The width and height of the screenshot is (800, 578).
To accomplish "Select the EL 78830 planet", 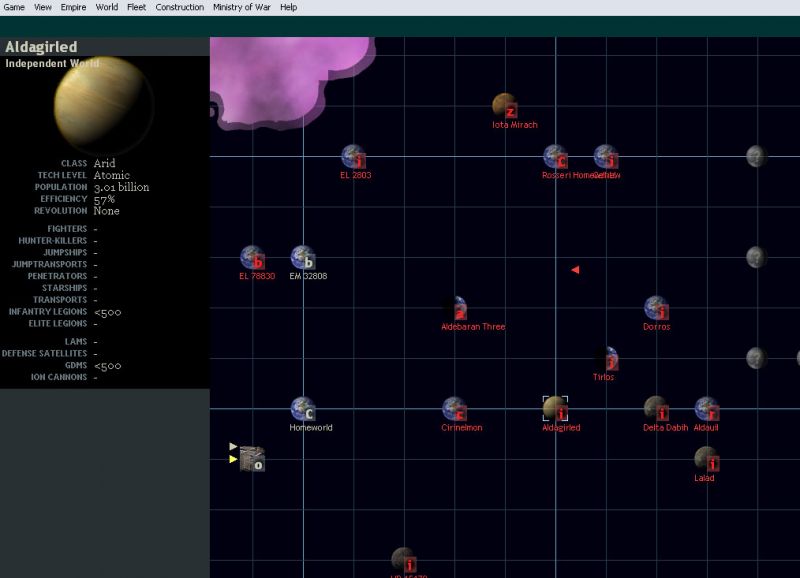I will click(253, 257).
